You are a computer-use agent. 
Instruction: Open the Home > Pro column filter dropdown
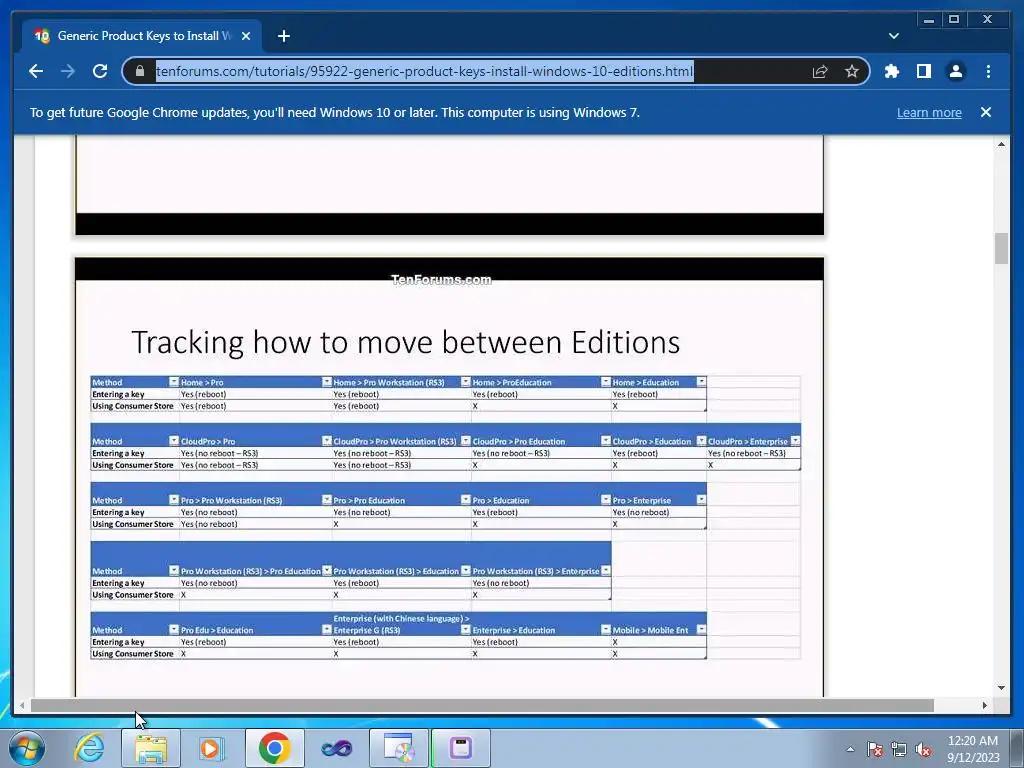click(x=327, y=381)
